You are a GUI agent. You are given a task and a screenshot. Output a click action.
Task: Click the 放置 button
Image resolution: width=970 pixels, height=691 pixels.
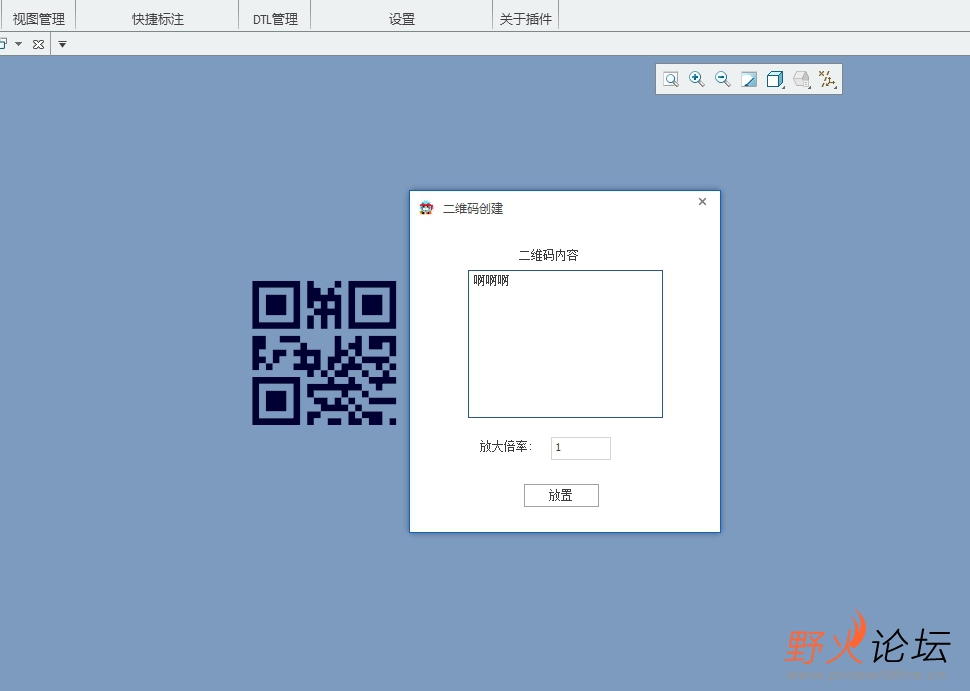tap(561, 496)
